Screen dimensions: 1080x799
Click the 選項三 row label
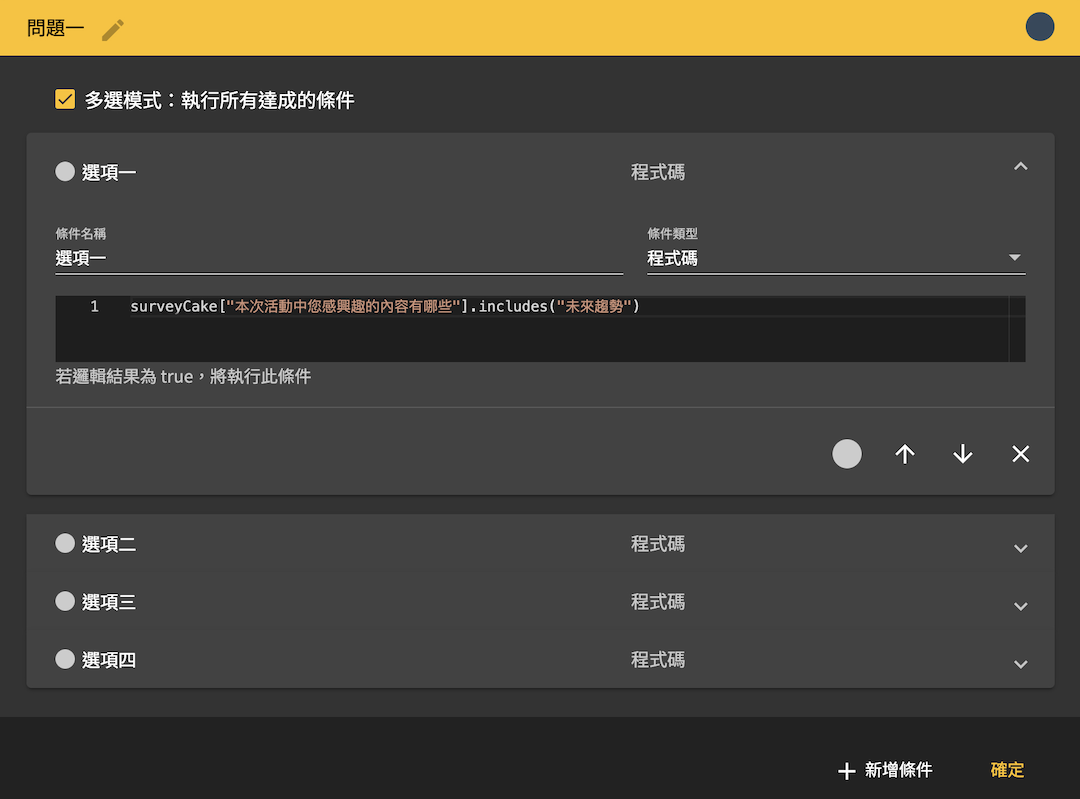click(109, 602)
